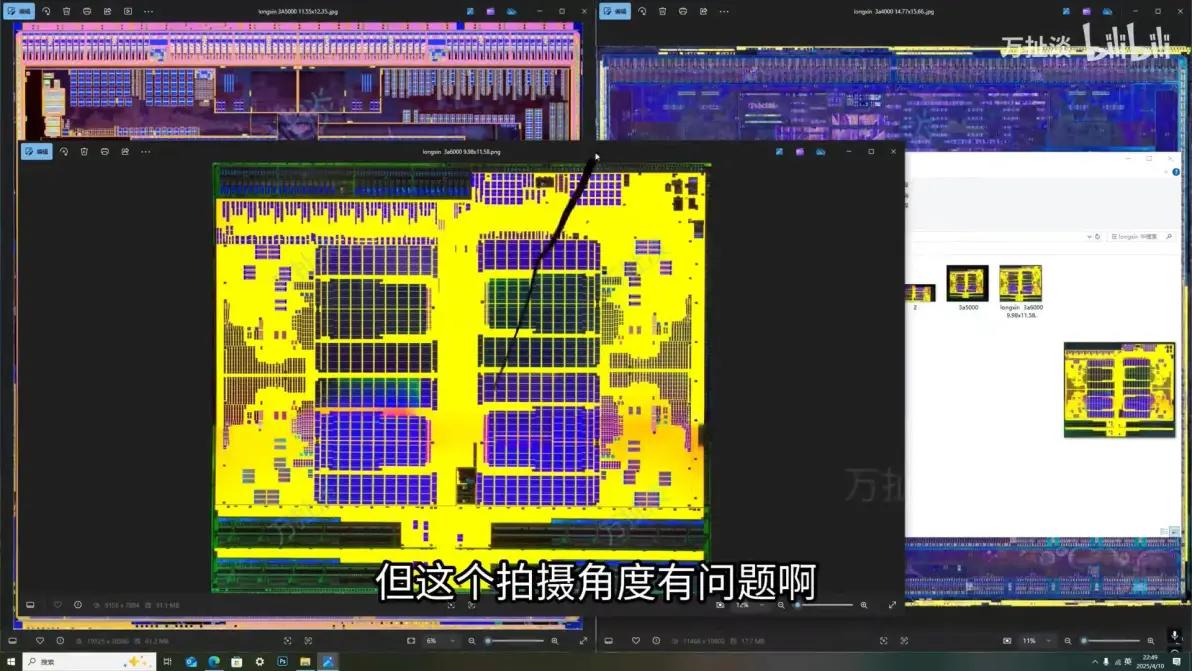Favorite the image in 3a4000 window
Viewport: 1192px width, 671px height.
(x=636, y=641)
